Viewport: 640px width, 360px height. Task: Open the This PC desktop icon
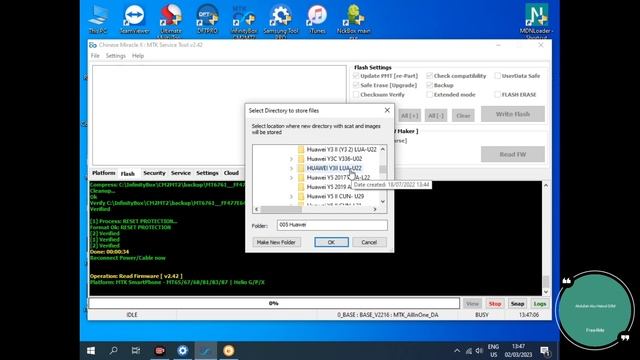98,19
